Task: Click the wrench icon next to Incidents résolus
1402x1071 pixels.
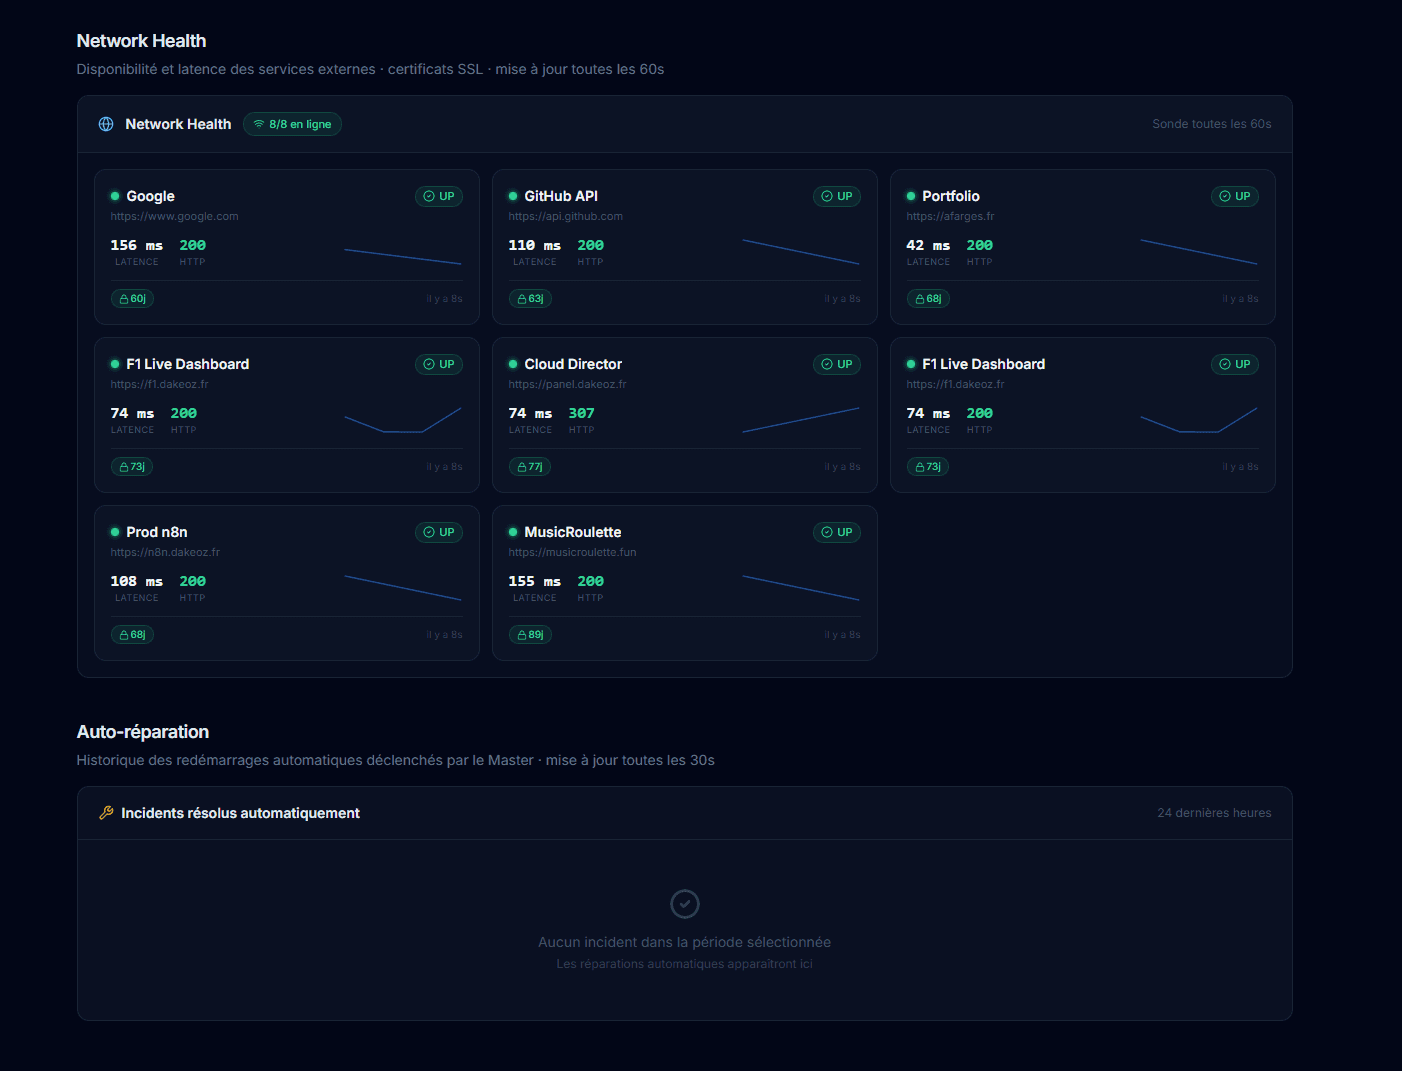Action: pos(106,813)
